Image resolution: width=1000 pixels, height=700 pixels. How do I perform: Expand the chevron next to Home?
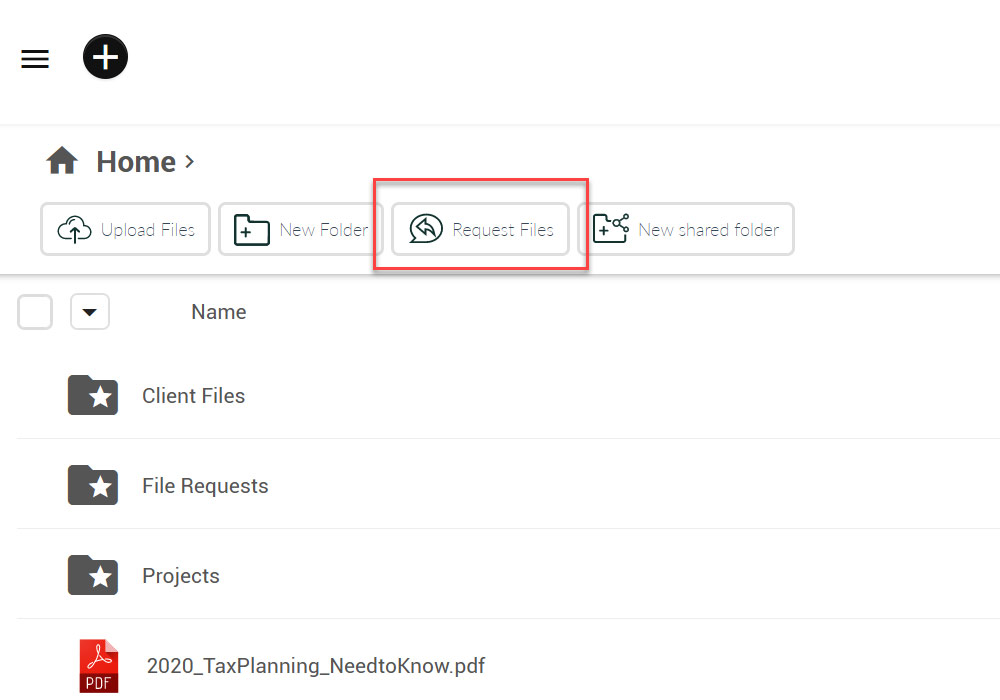190,161
